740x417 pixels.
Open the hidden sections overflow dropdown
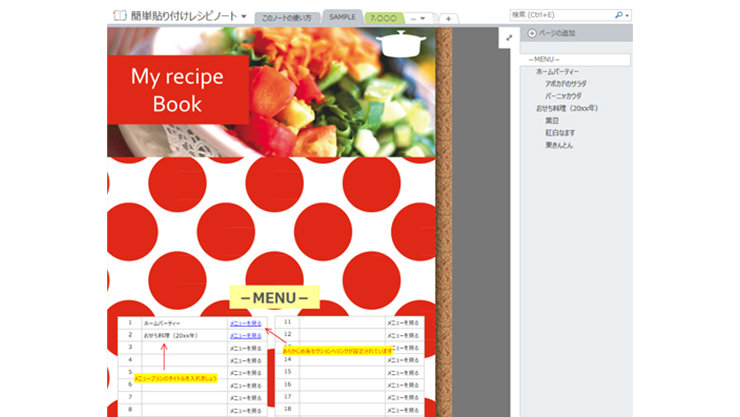[422, 18]
